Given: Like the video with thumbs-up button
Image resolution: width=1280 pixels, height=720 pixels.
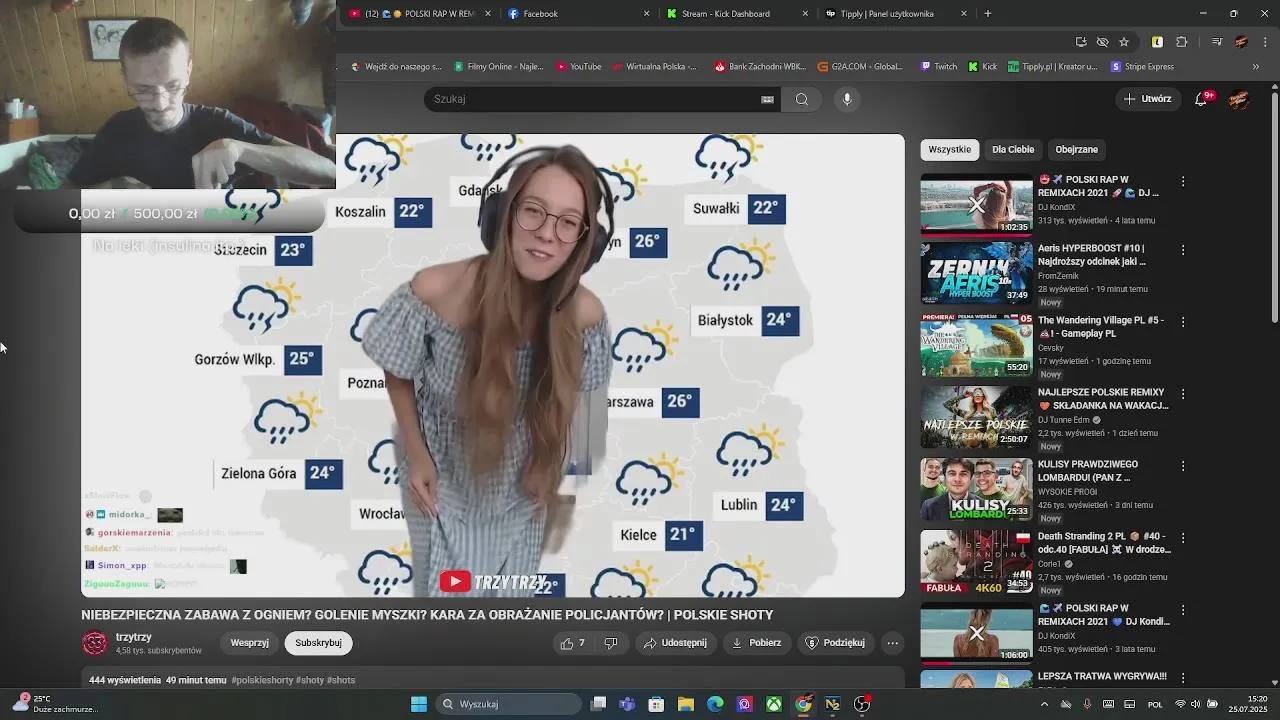Looking at the screenshot, I should pyautogui.click(x=573, y=643).
